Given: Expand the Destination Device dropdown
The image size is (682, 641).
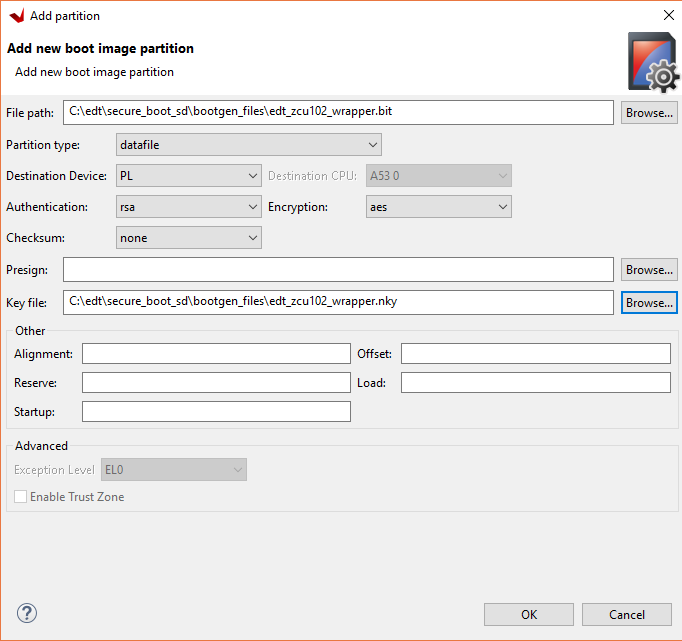Looking at the screenshot, I should pos(189,176).
